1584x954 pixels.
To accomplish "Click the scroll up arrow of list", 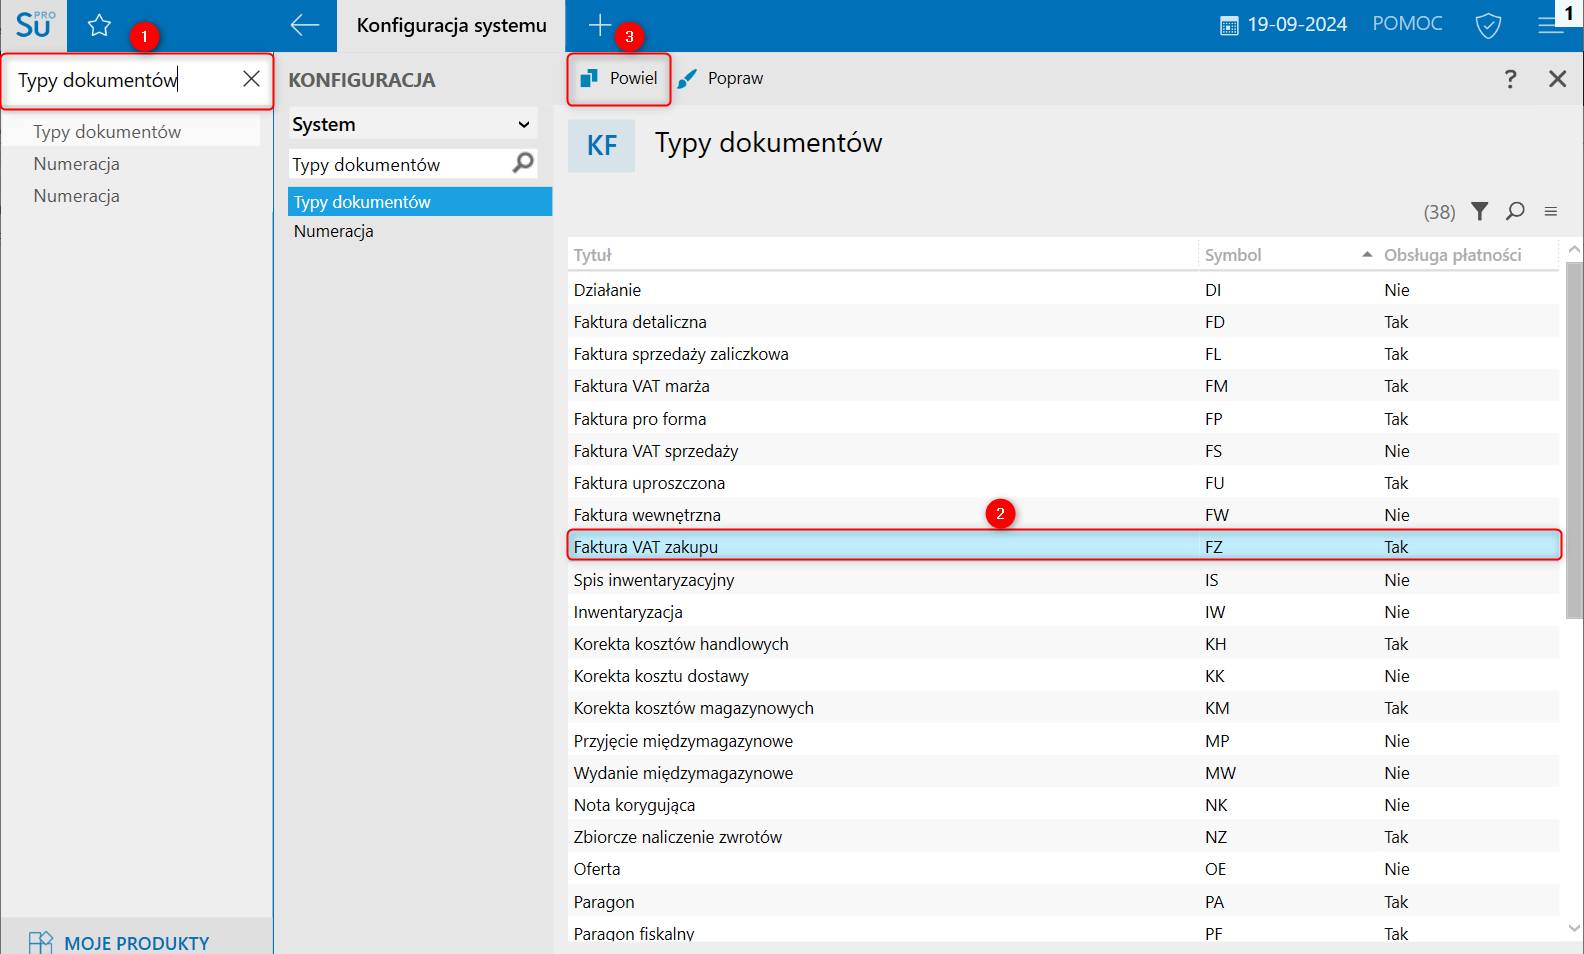I will (x=1574, y=249).
